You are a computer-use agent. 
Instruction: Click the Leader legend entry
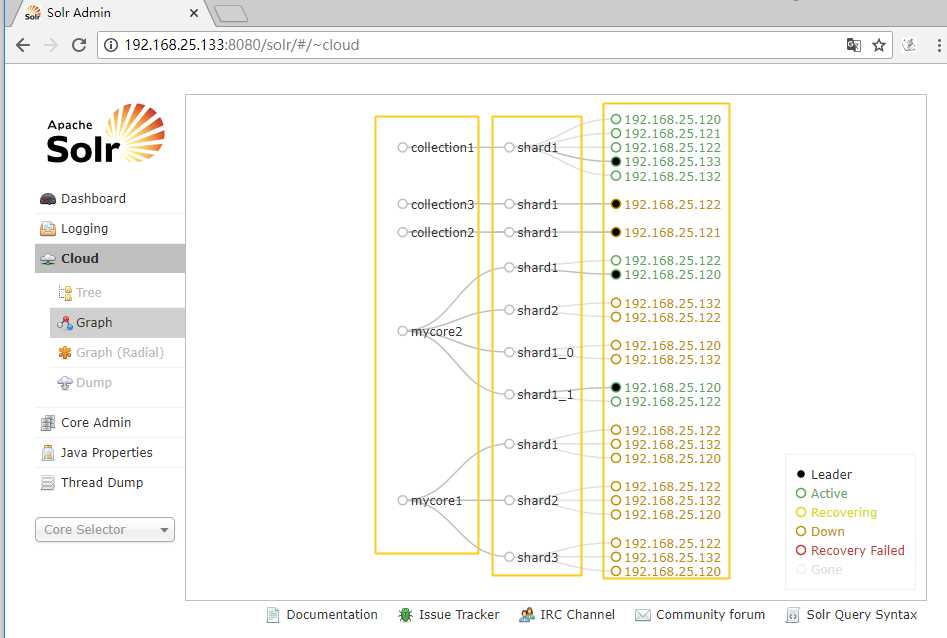tap(824, 474)
